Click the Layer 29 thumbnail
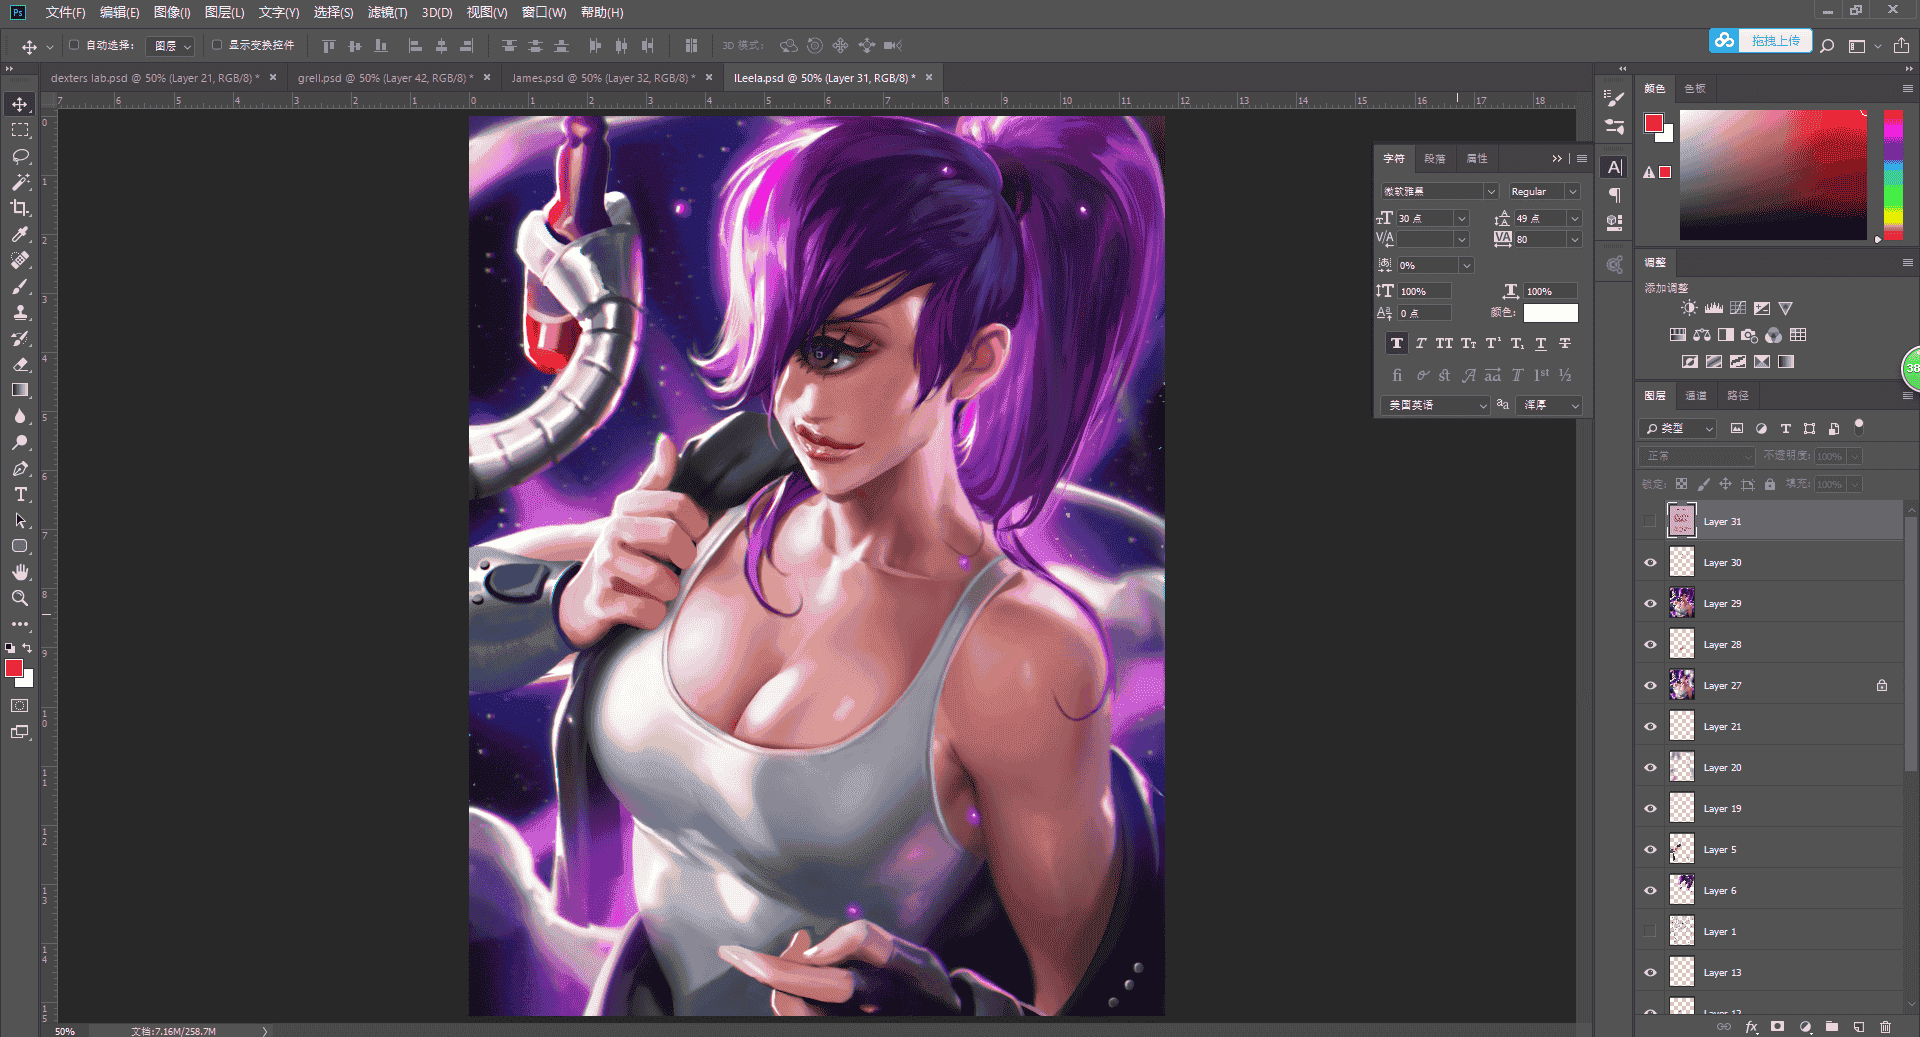Screen dimensions: 1920x1037 (x=1682, y=603)
